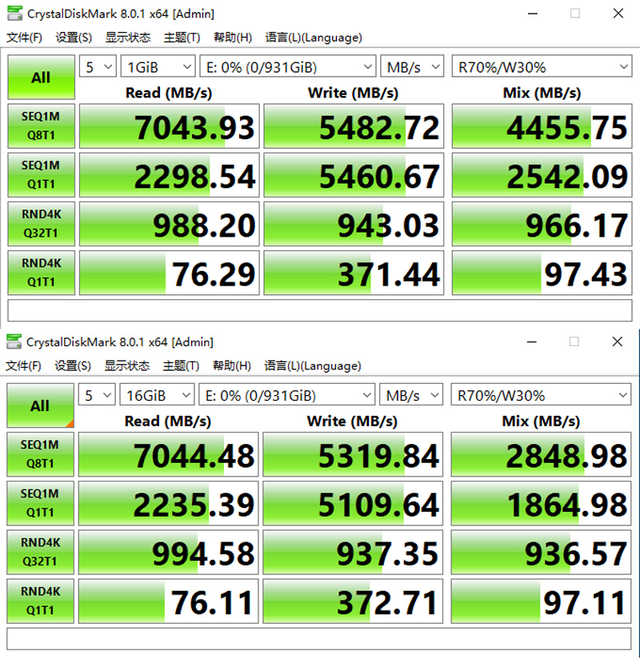Open 显示状态 menu in top window
This screenshot has width=640, height=667.
coord(128,37)
